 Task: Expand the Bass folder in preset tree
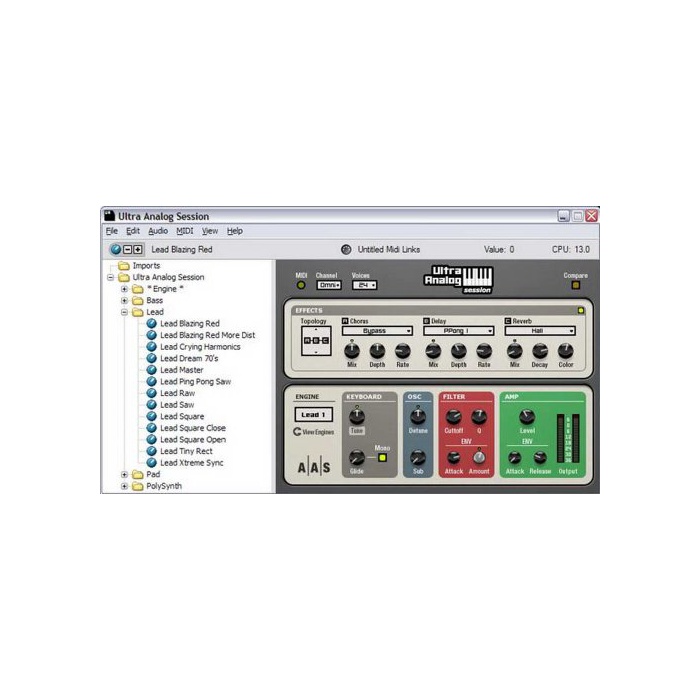pos(125,300)
